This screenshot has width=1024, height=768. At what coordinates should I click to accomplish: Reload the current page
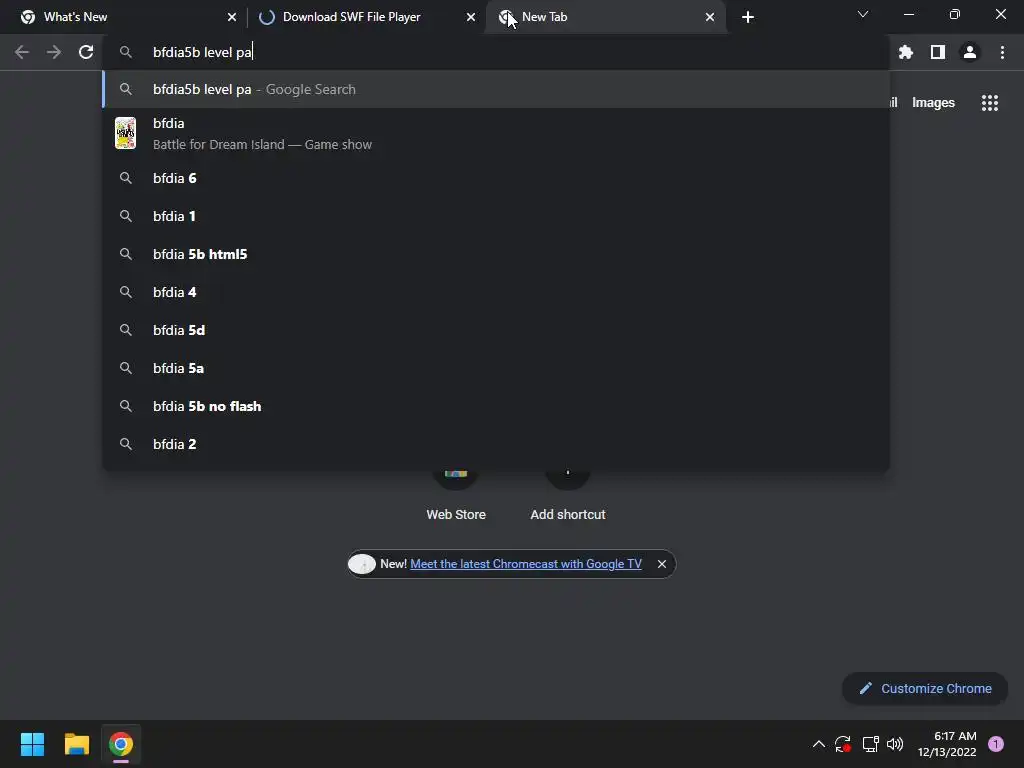click(x=86, y=52)
